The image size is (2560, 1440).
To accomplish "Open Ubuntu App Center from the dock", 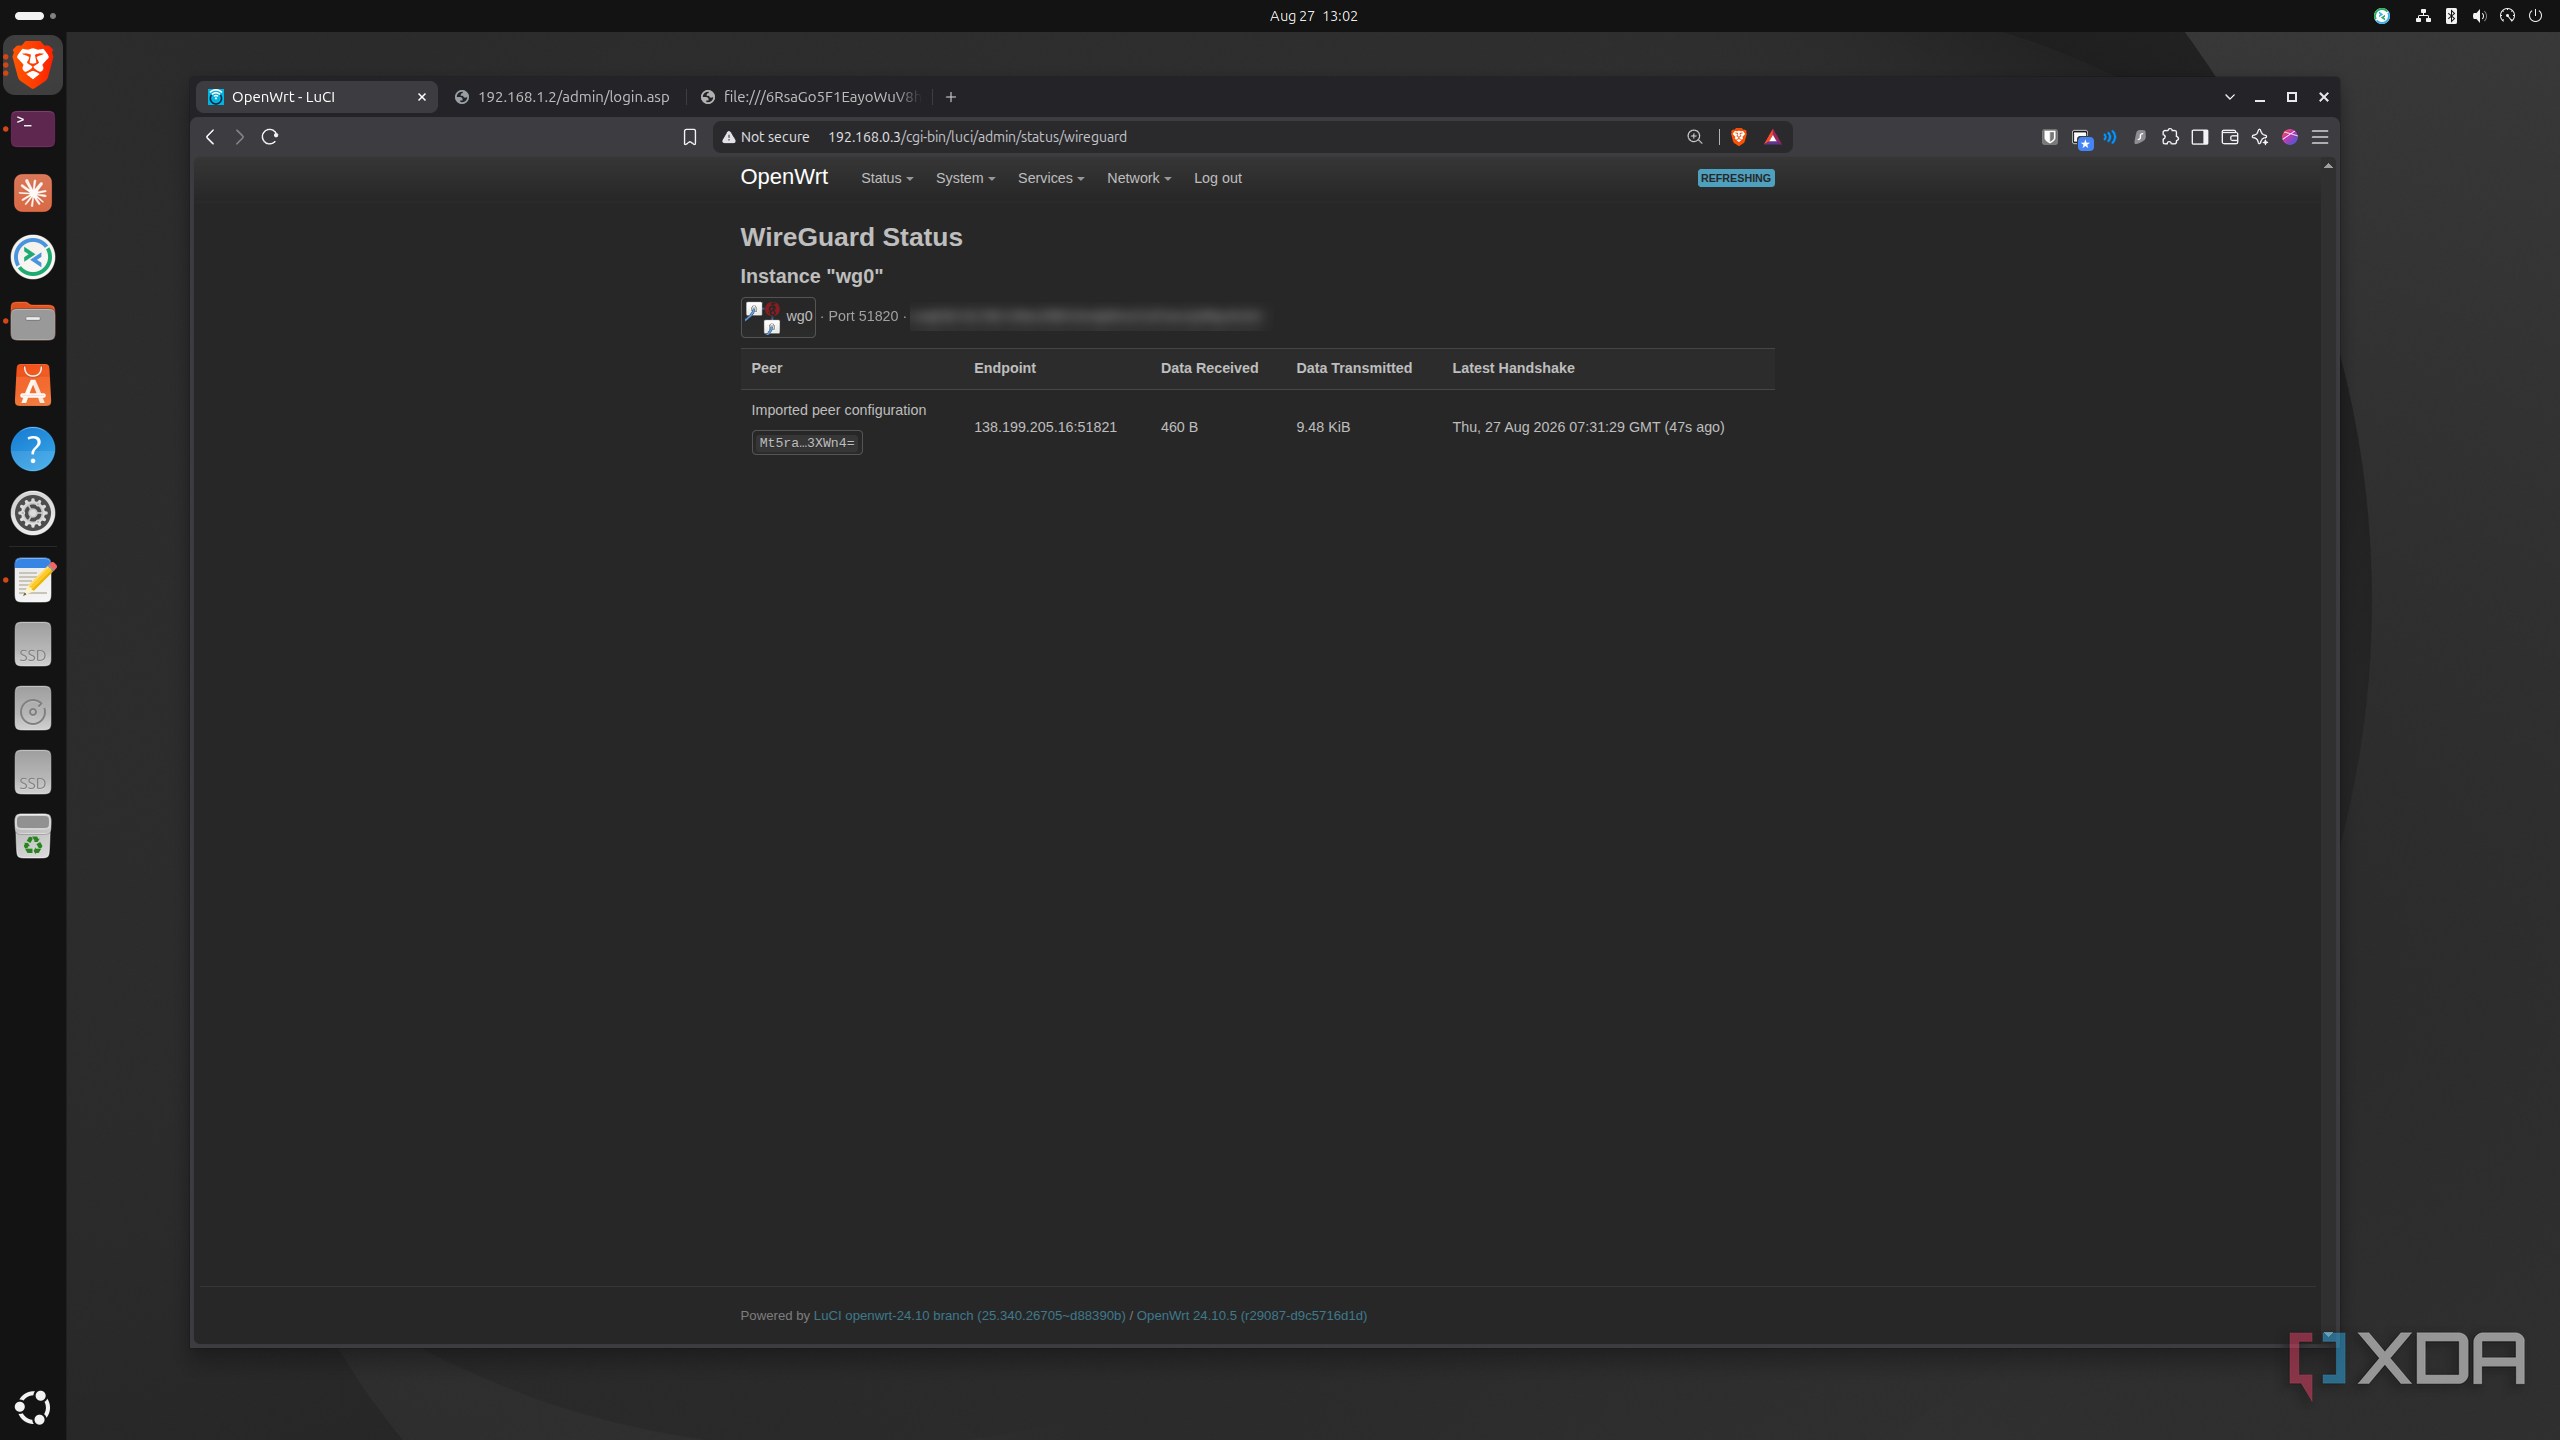I will pos(33,385).
